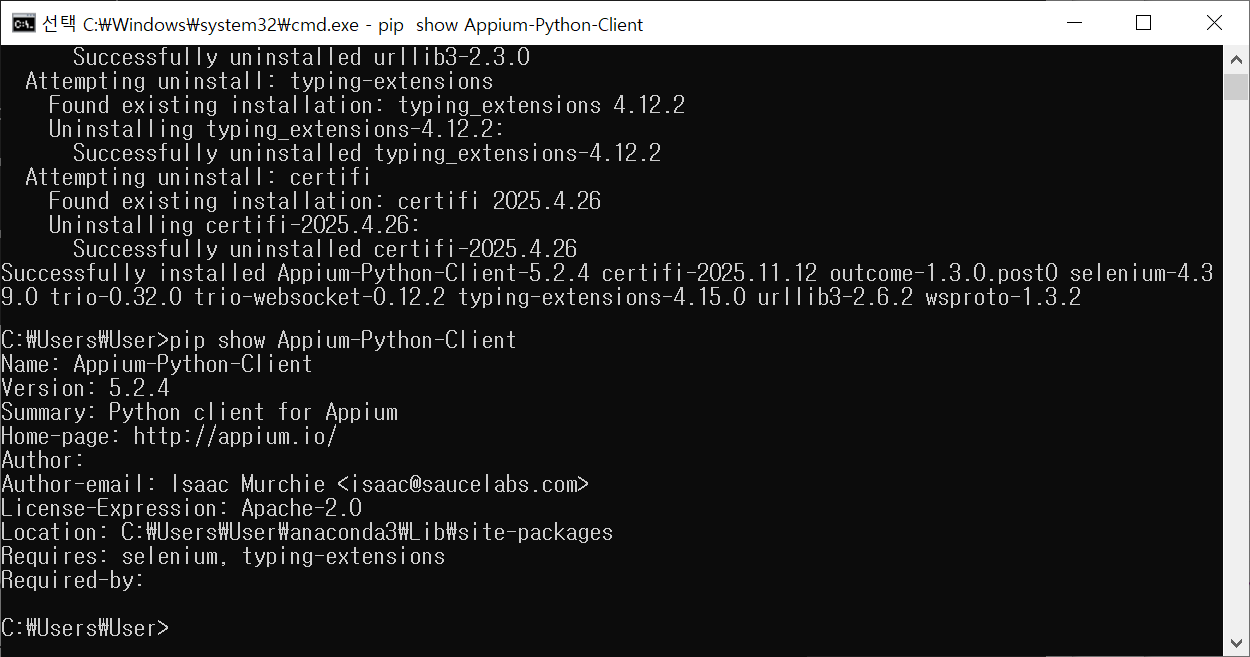1250x657 pixels.
Task: Click the 'Version: 5.2.4' line
Action: point(85,388)
